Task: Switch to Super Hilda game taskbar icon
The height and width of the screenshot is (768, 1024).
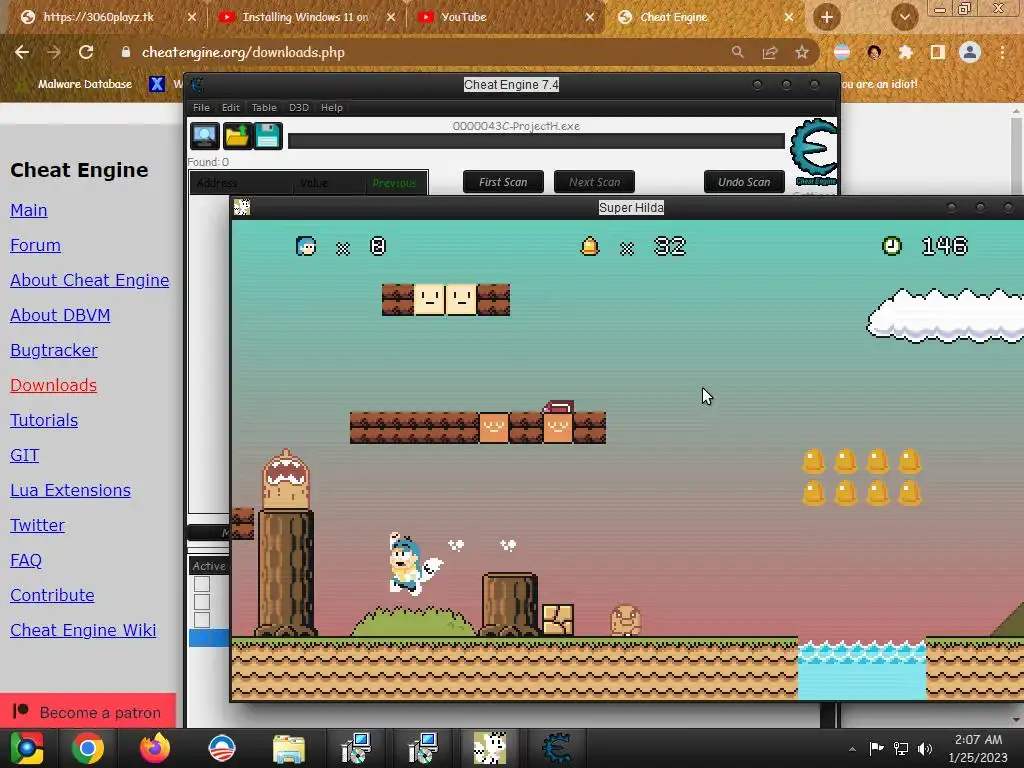Action: coord(490,748)
